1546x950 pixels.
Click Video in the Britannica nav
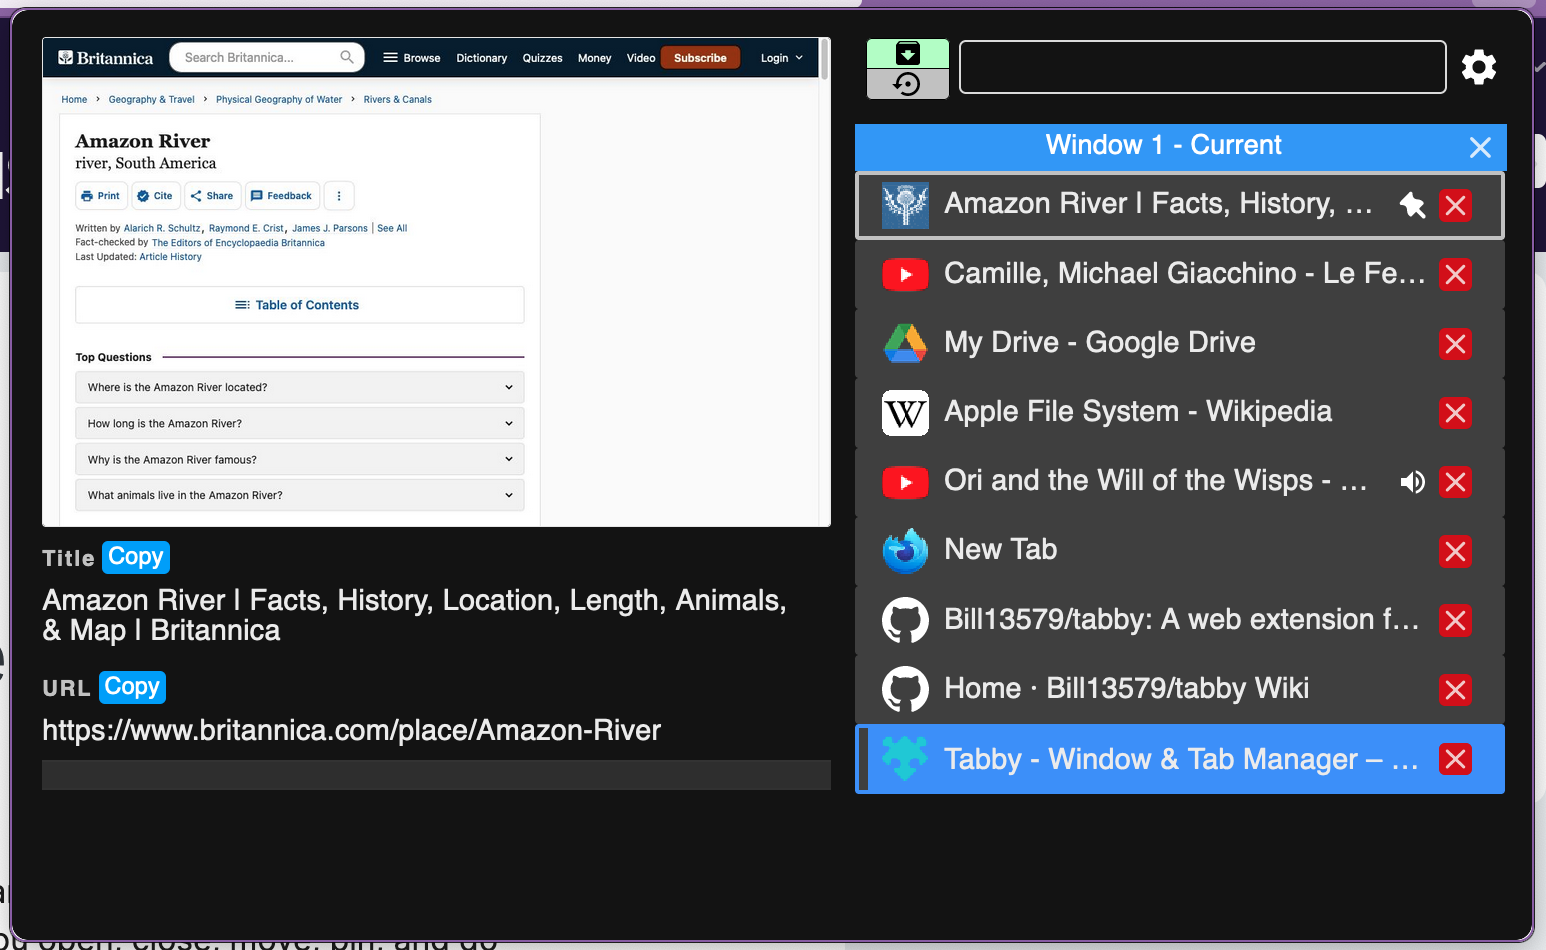point(641,58)
